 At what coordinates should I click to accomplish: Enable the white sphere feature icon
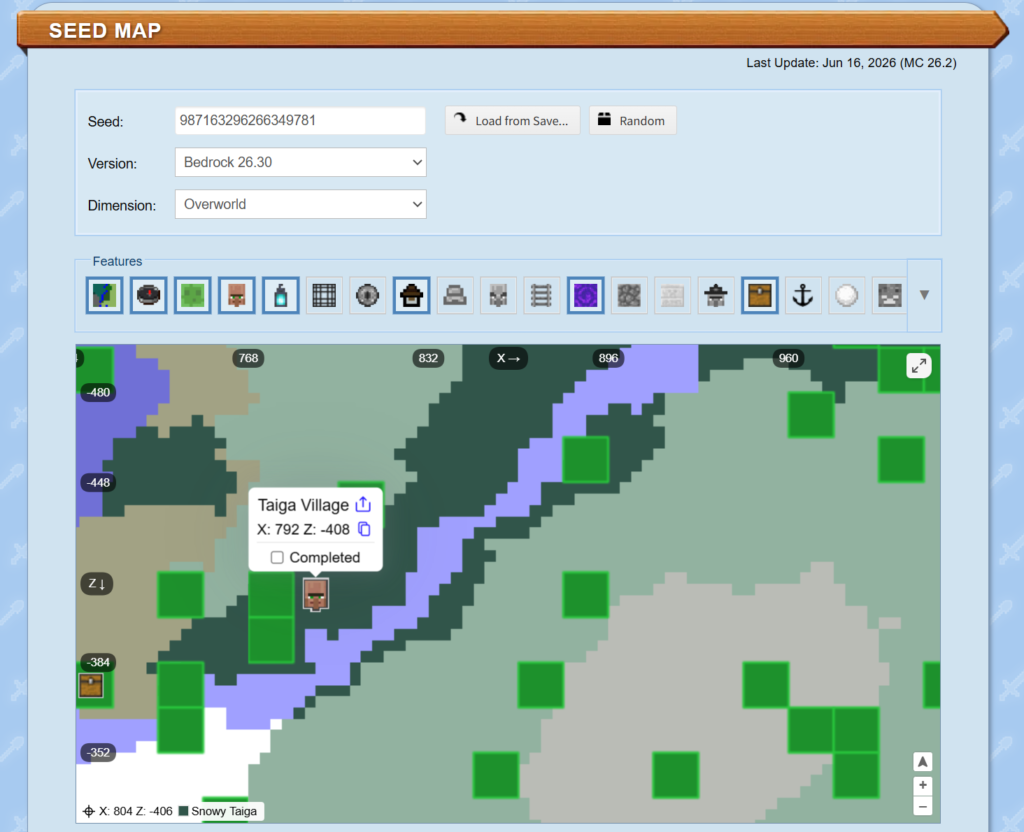click(x=846, y=295)
